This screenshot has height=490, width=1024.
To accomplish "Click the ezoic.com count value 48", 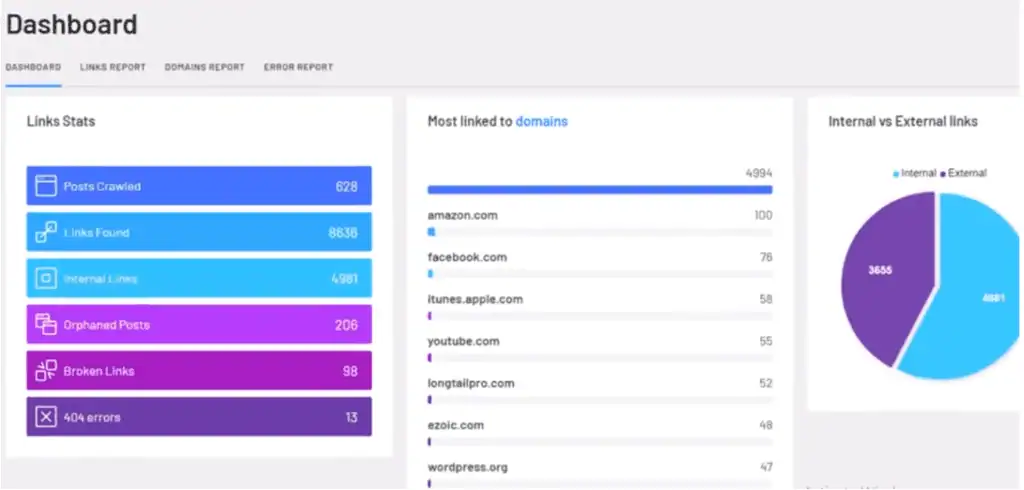I will click(x=766, y=425).
